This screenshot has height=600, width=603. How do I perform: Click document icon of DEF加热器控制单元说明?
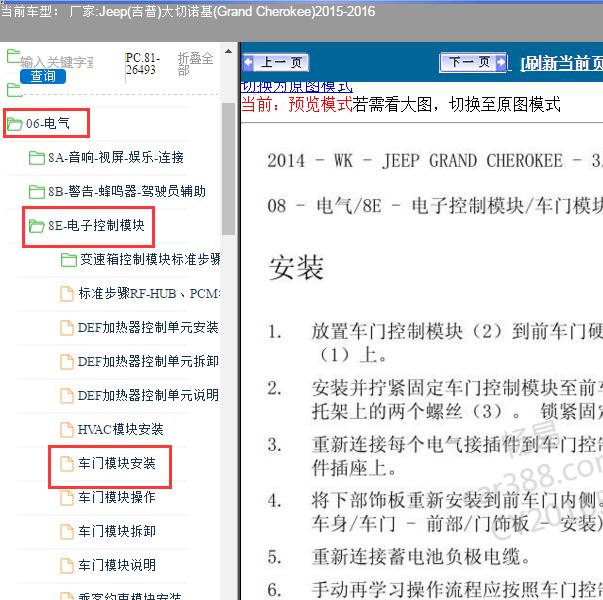click(67, 395)
